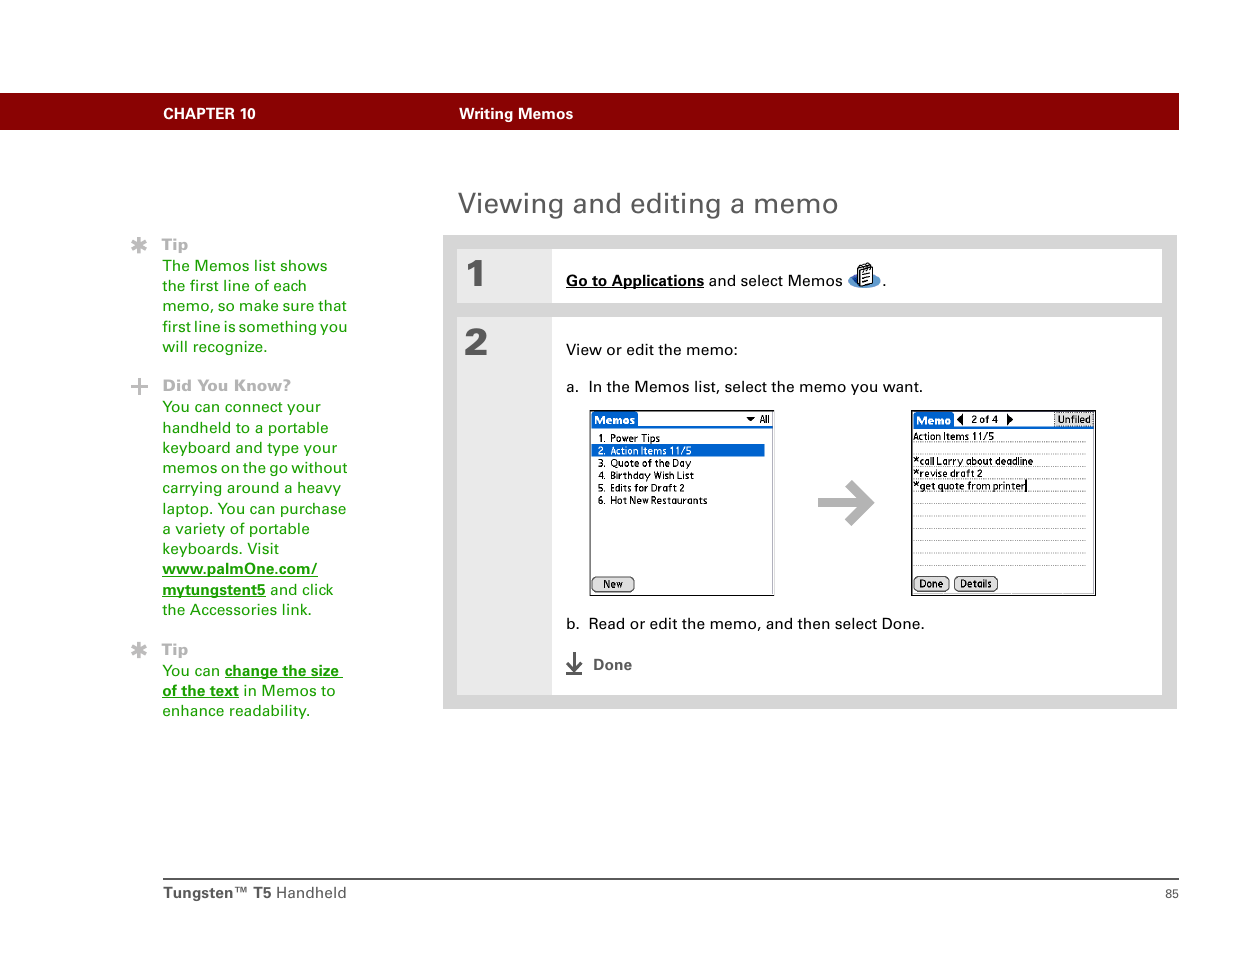Click memo heading 'Action Items 11/5'
This screenshot has width=1235, height=954.
954,436
